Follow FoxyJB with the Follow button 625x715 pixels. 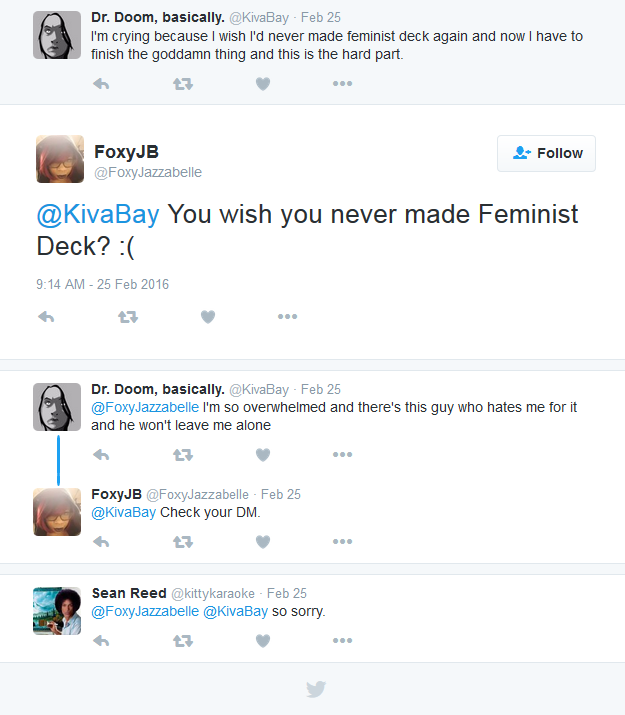pyautogui.click(x=546, y=153)
